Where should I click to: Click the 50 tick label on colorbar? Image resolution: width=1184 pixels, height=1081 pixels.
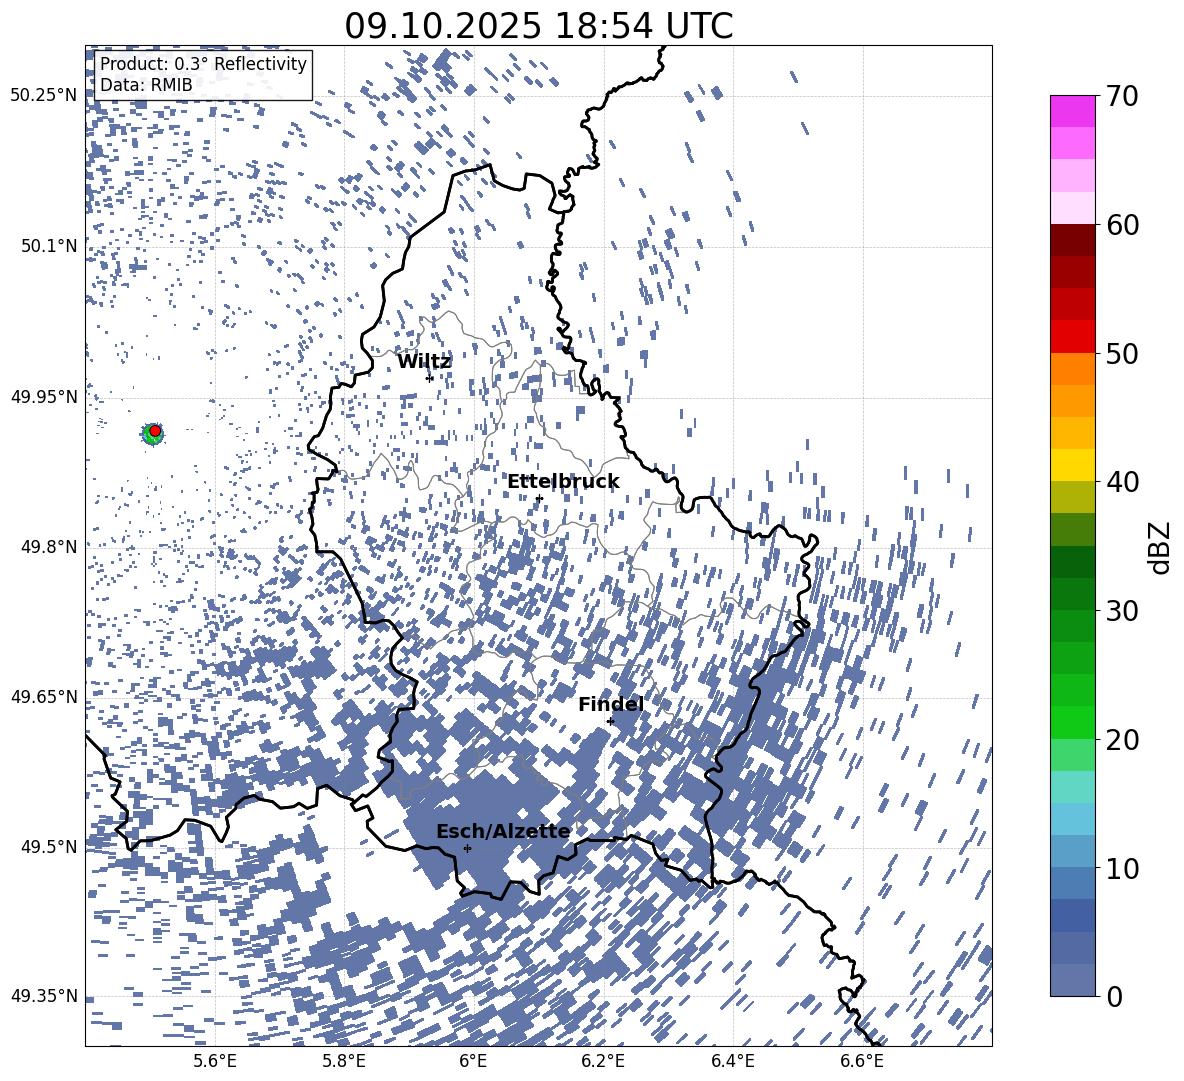tap(1122, 353)
